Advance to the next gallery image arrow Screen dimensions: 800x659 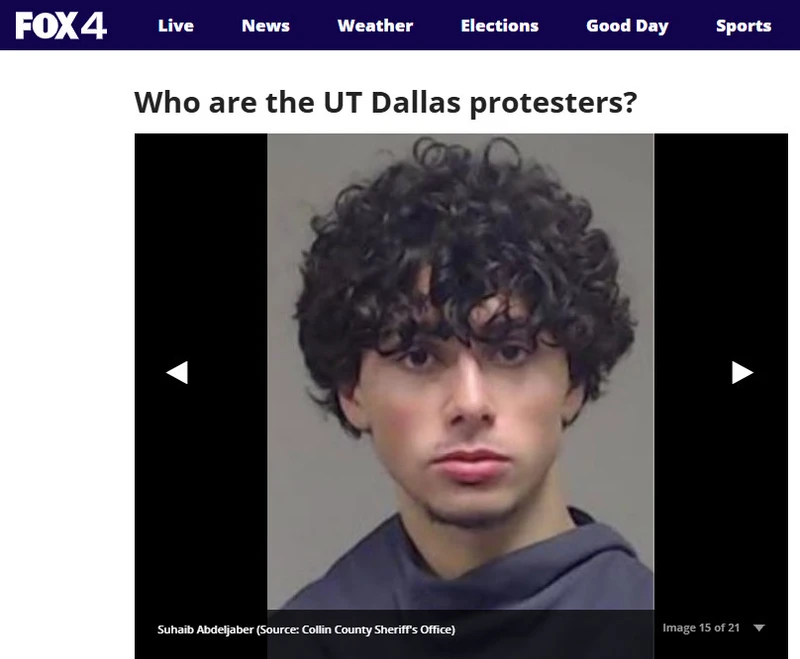coord(742,372)
